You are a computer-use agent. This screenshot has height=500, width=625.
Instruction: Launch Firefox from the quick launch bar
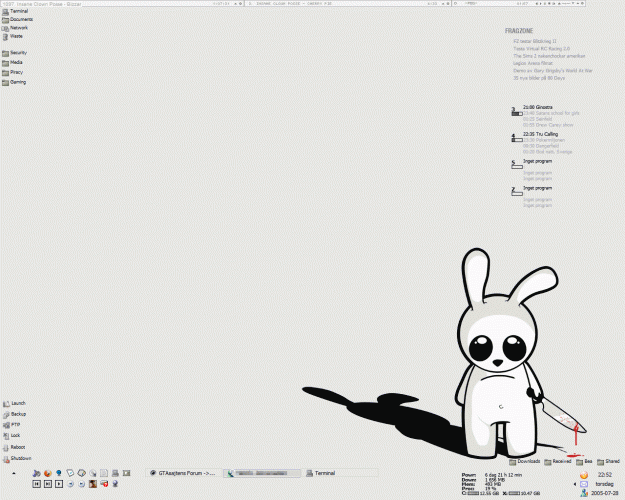(47, 472)
